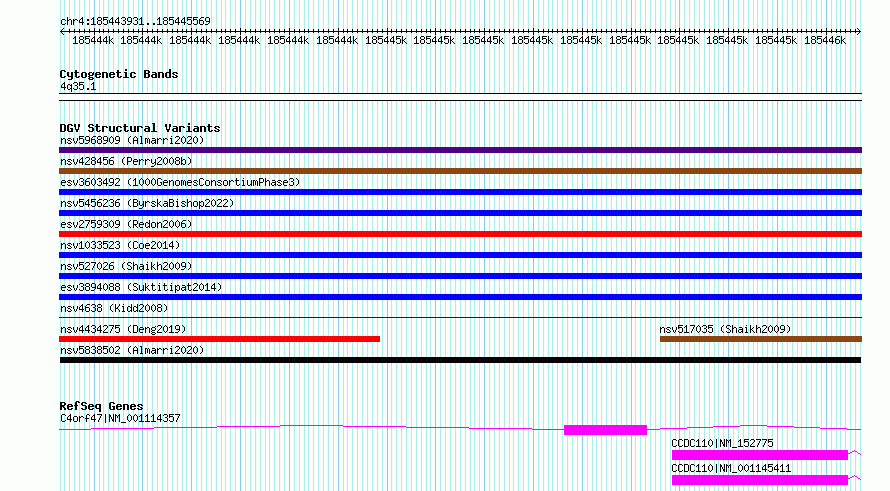The image size is (890, 491).
Task: Open the esv3603492 (1000GenomesConsortiumPhase3) label
Action: pyautogui.click(x=180, y=182)
